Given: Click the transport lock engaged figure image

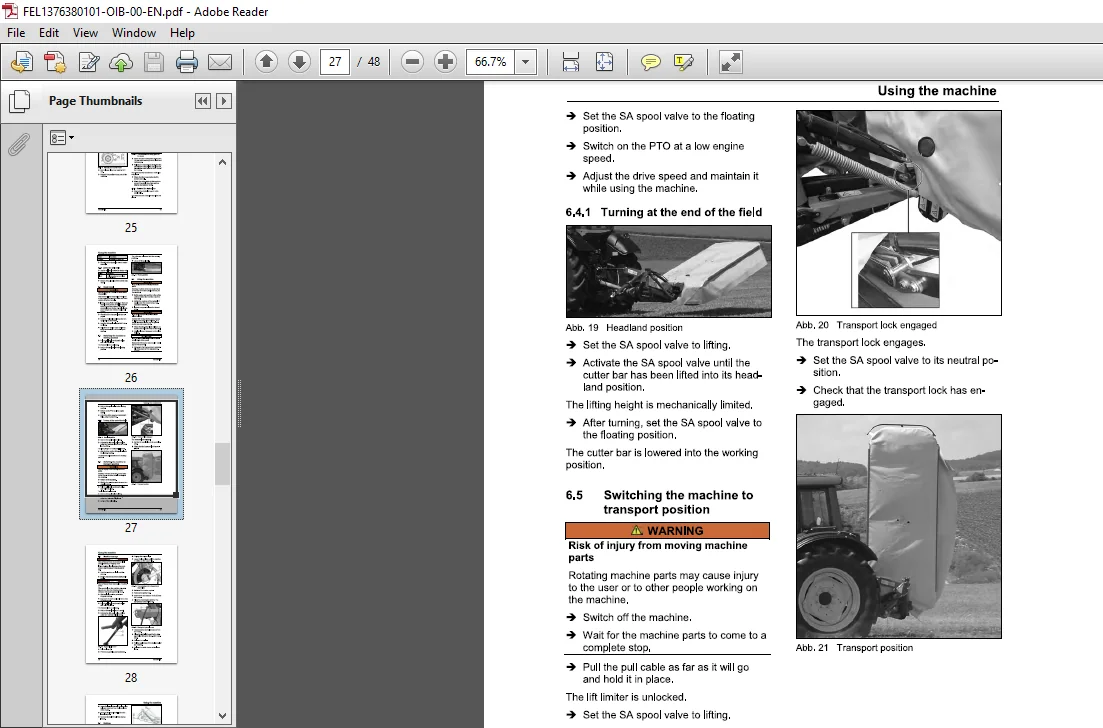Looking at the screenshot, I should pos(898,212).
